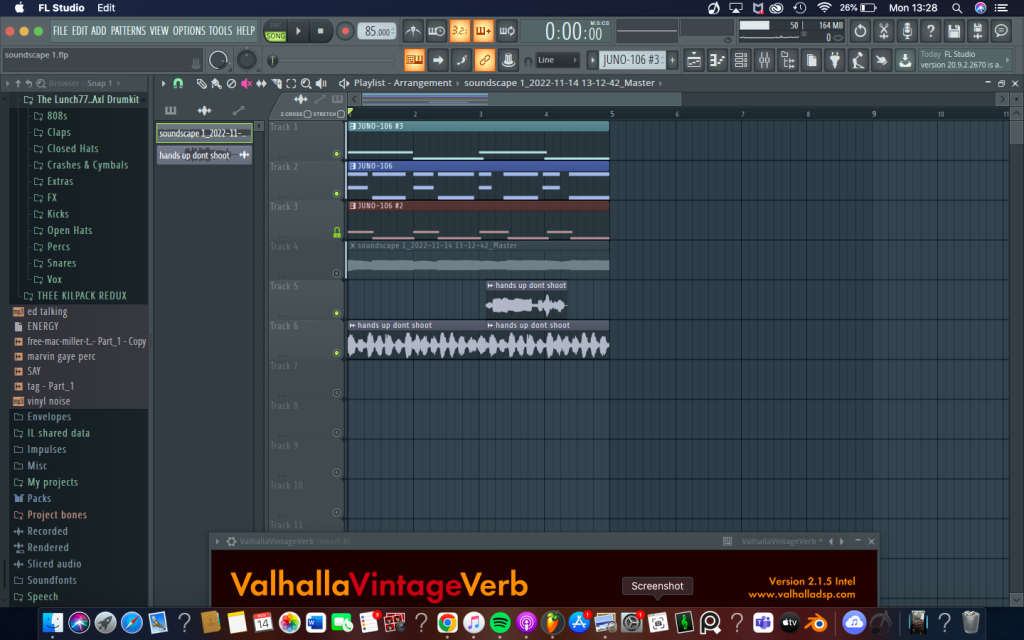
Task: Open the piano roll view
Action: [717, 60]
